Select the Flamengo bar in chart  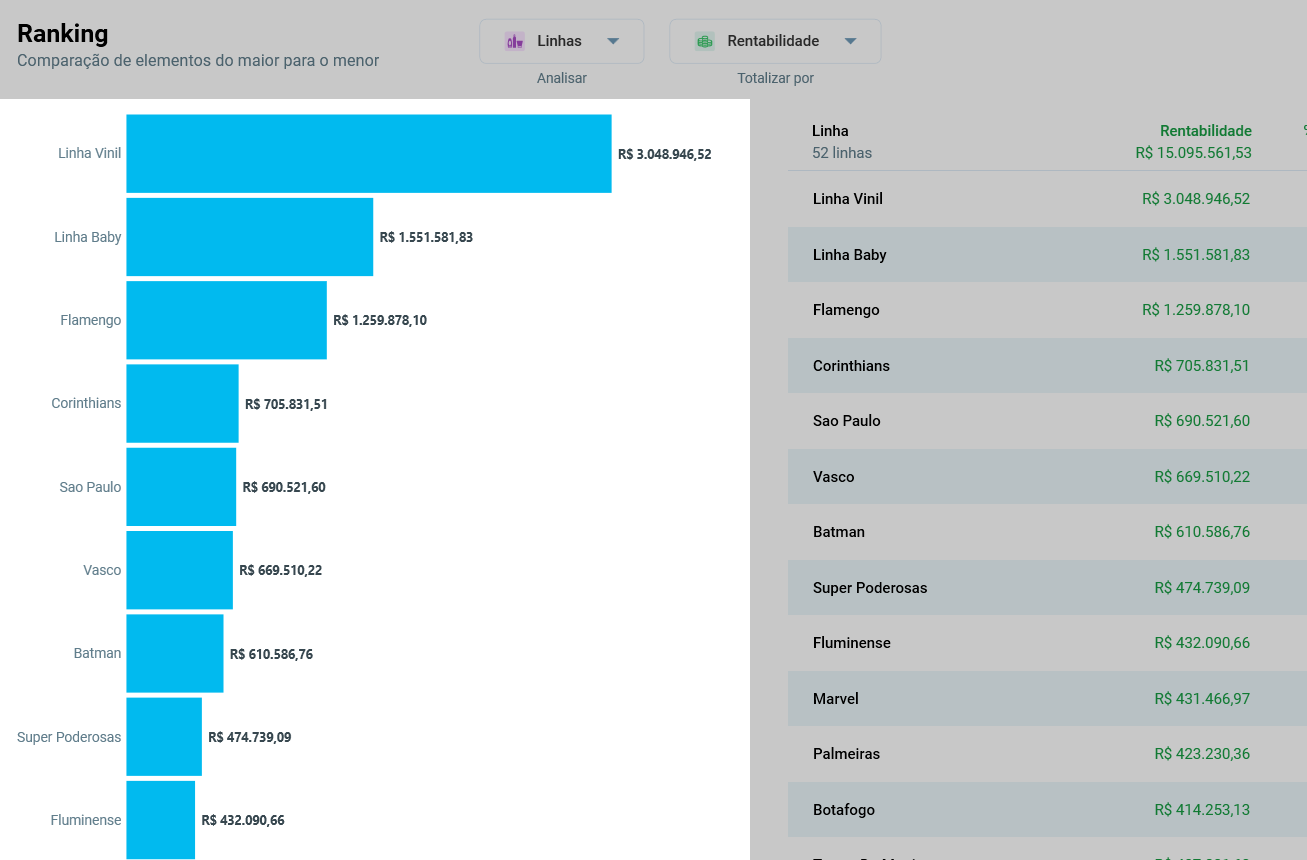pyautogui.click(x=226, y=320)
